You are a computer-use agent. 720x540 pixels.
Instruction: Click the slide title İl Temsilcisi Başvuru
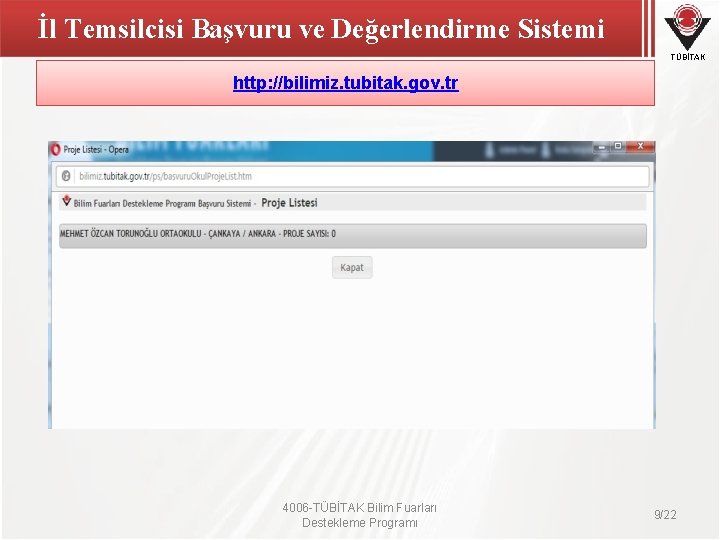click(x=321, y=28)
